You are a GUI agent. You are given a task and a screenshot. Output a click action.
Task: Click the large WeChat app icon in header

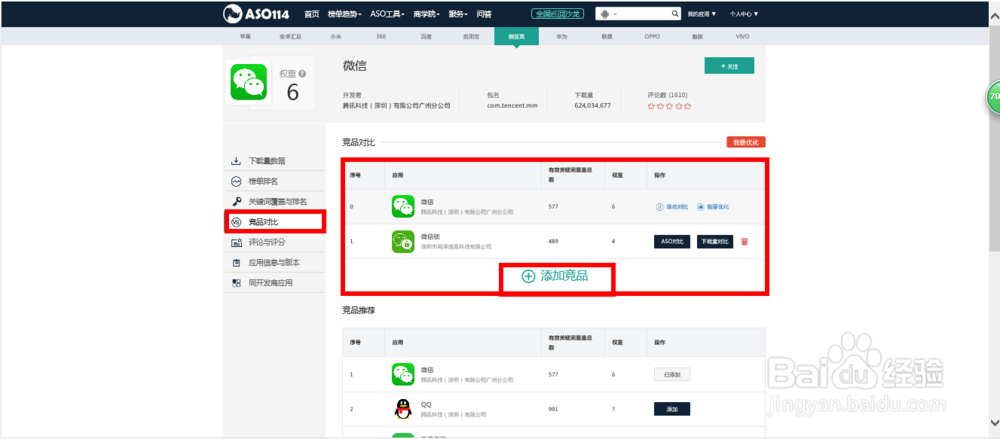coord(248,84)
